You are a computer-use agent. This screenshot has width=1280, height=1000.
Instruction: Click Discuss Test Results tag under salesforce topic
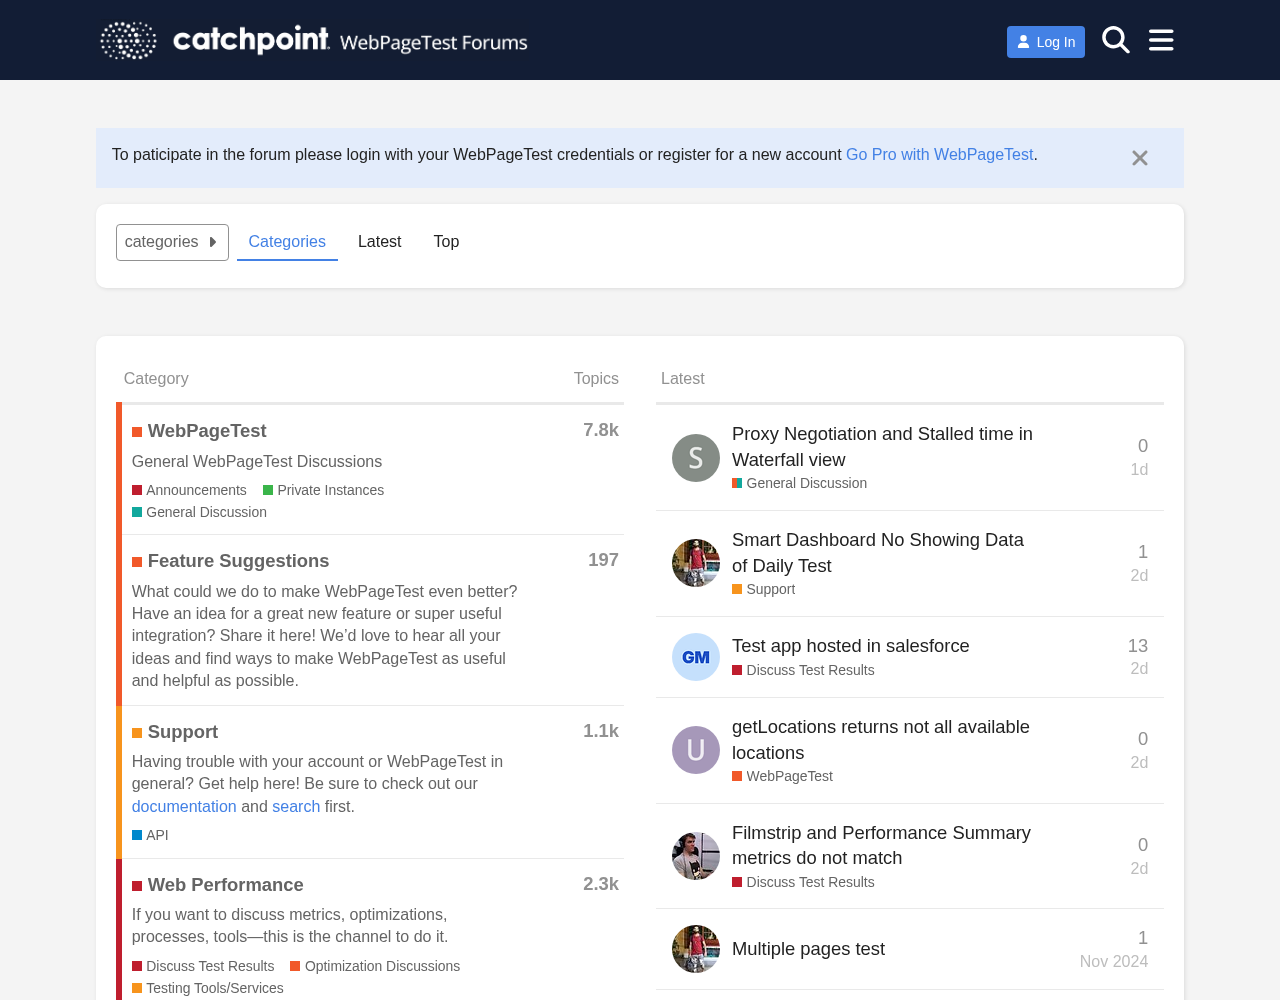click(803, 670)
